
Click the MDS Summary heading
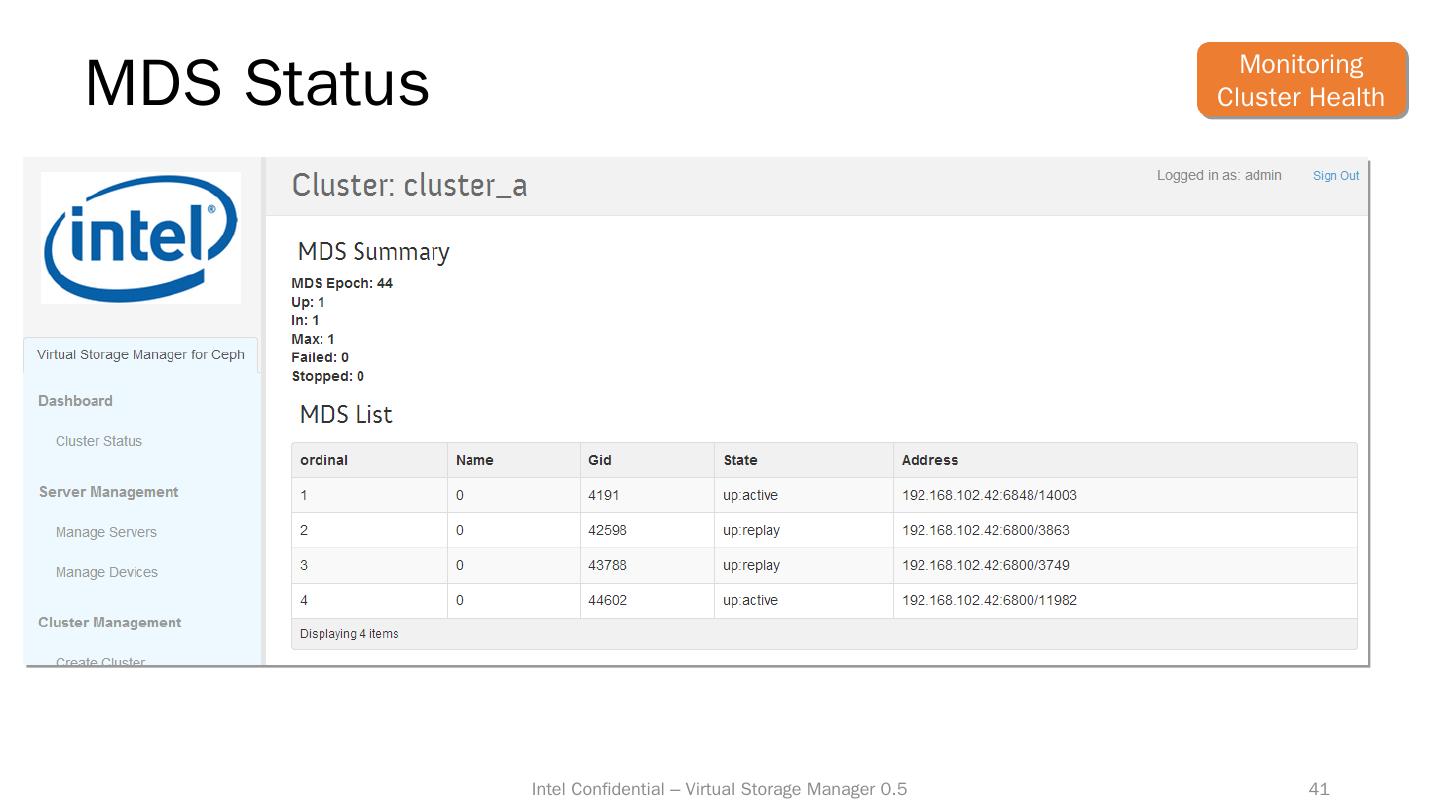[x=374, y=252]
